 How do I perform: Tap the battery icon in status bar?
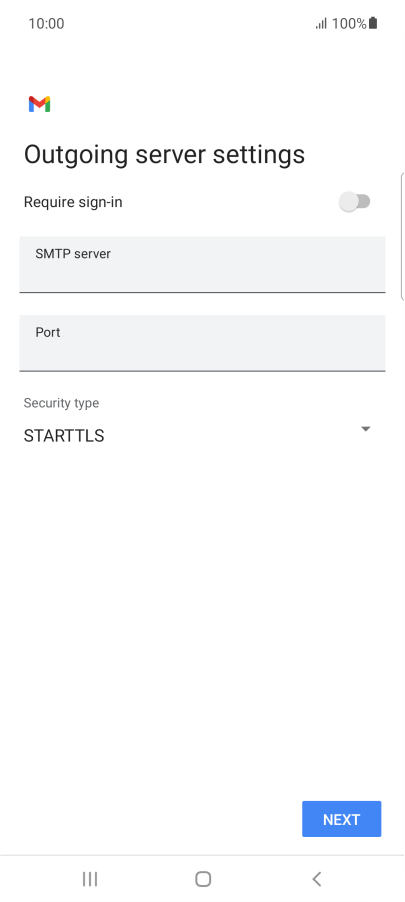pyautogui.click(x=373, y=23)
